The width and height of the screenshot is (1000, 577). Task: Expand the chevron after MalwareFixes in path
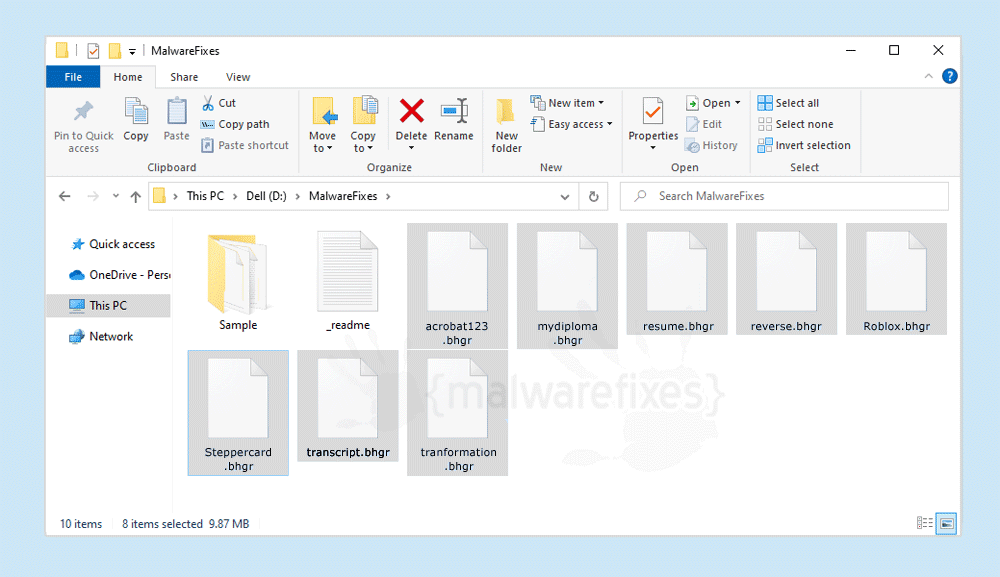tap(388, 196)
